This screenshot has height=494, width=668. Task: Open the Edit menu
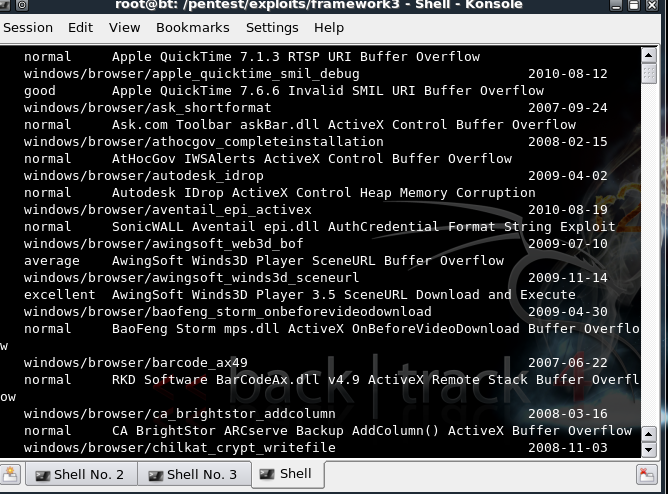point(80,28)
